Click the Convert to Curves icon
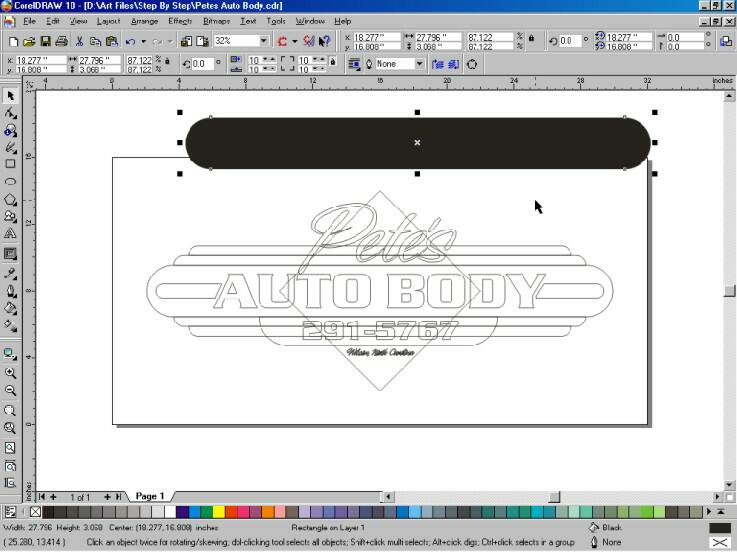Screen dimensions: 737x552 (472, 64)
